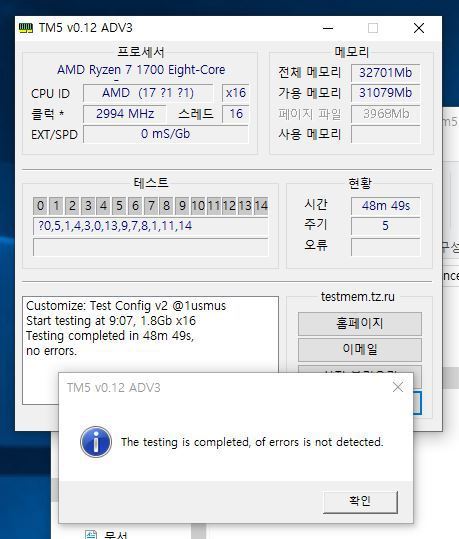Click the AMD Ryzen 7 1700 Eight-Core label

pos(141,70)
